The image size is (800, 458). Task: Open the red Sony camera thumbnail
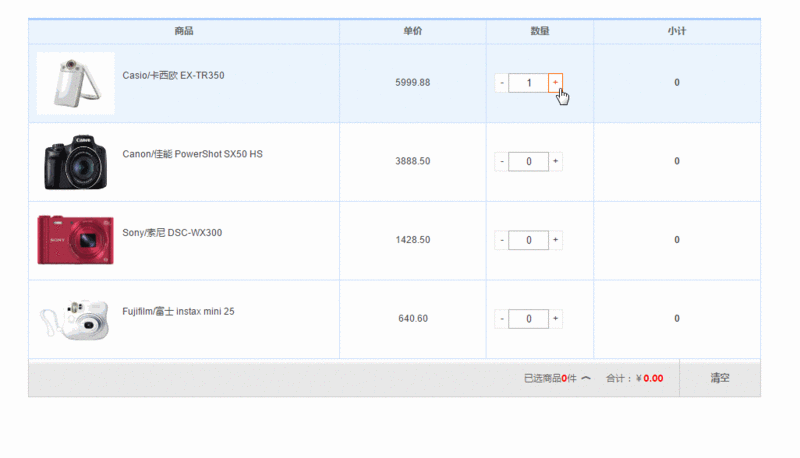[x=76, y=240]
